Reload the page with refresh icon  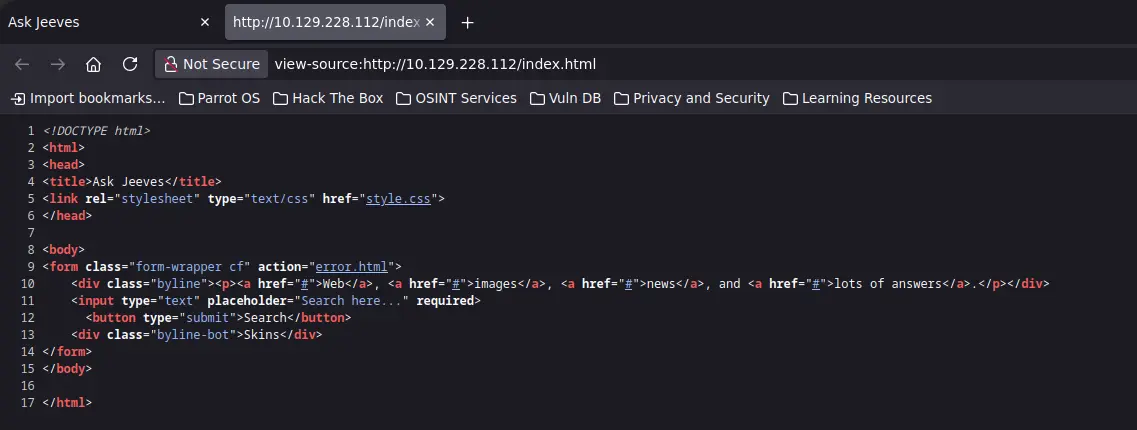pos(130,65)
